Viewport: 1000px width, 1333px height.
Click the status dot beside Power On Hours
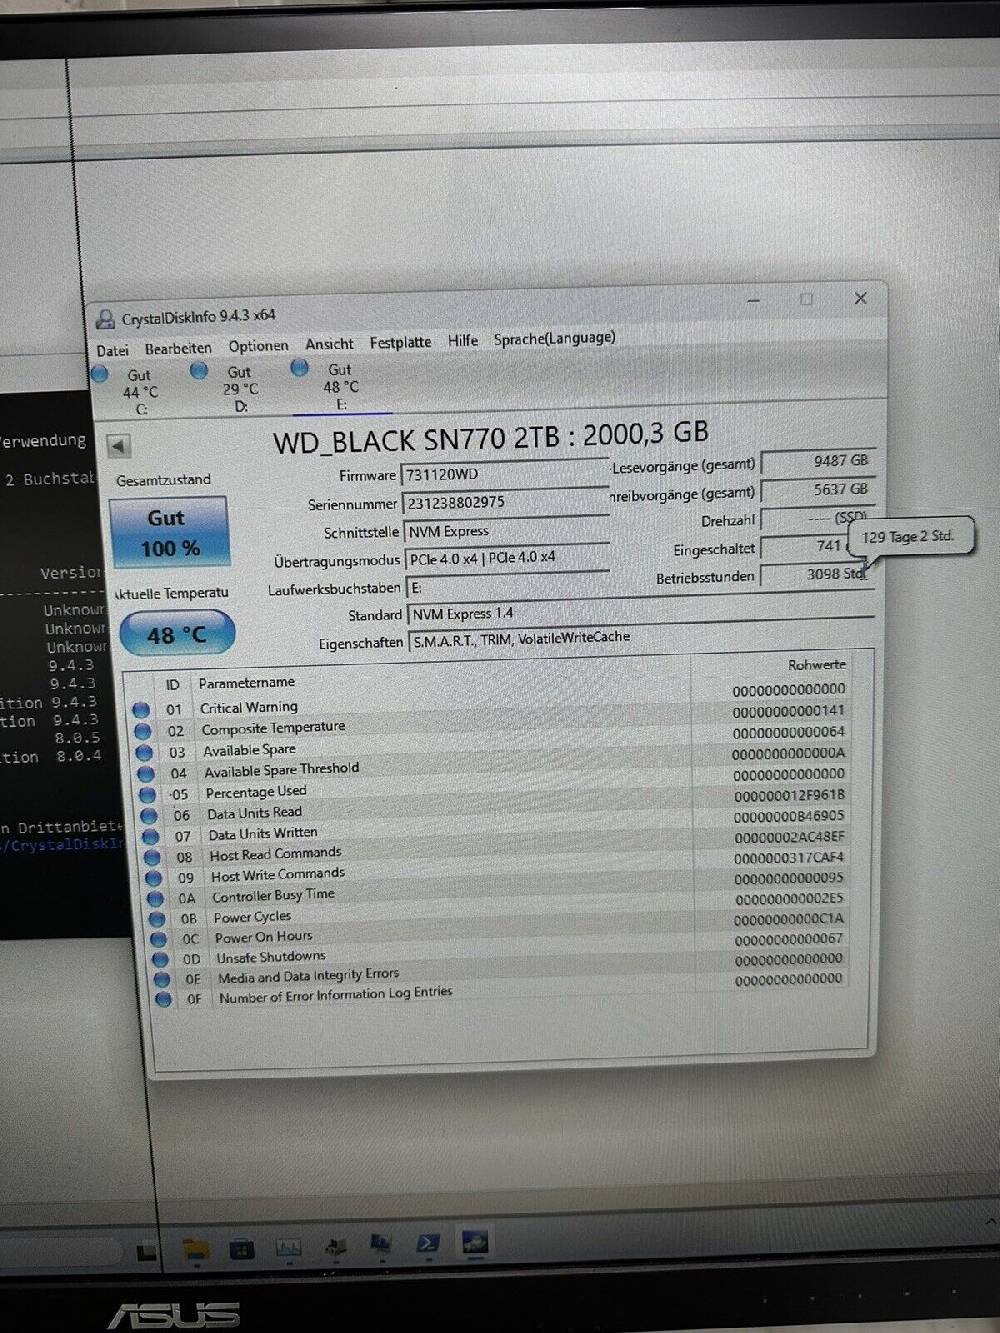pos(159,939)
